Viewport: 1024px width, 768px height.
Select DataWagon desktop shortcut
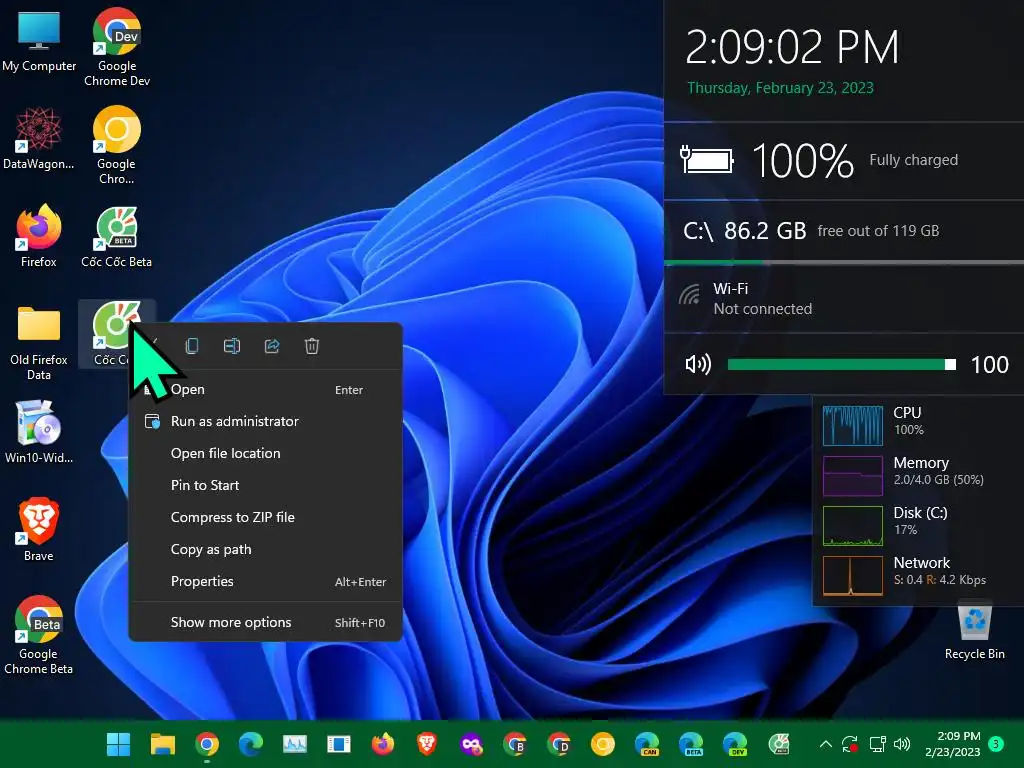click(x=39, y=138)
